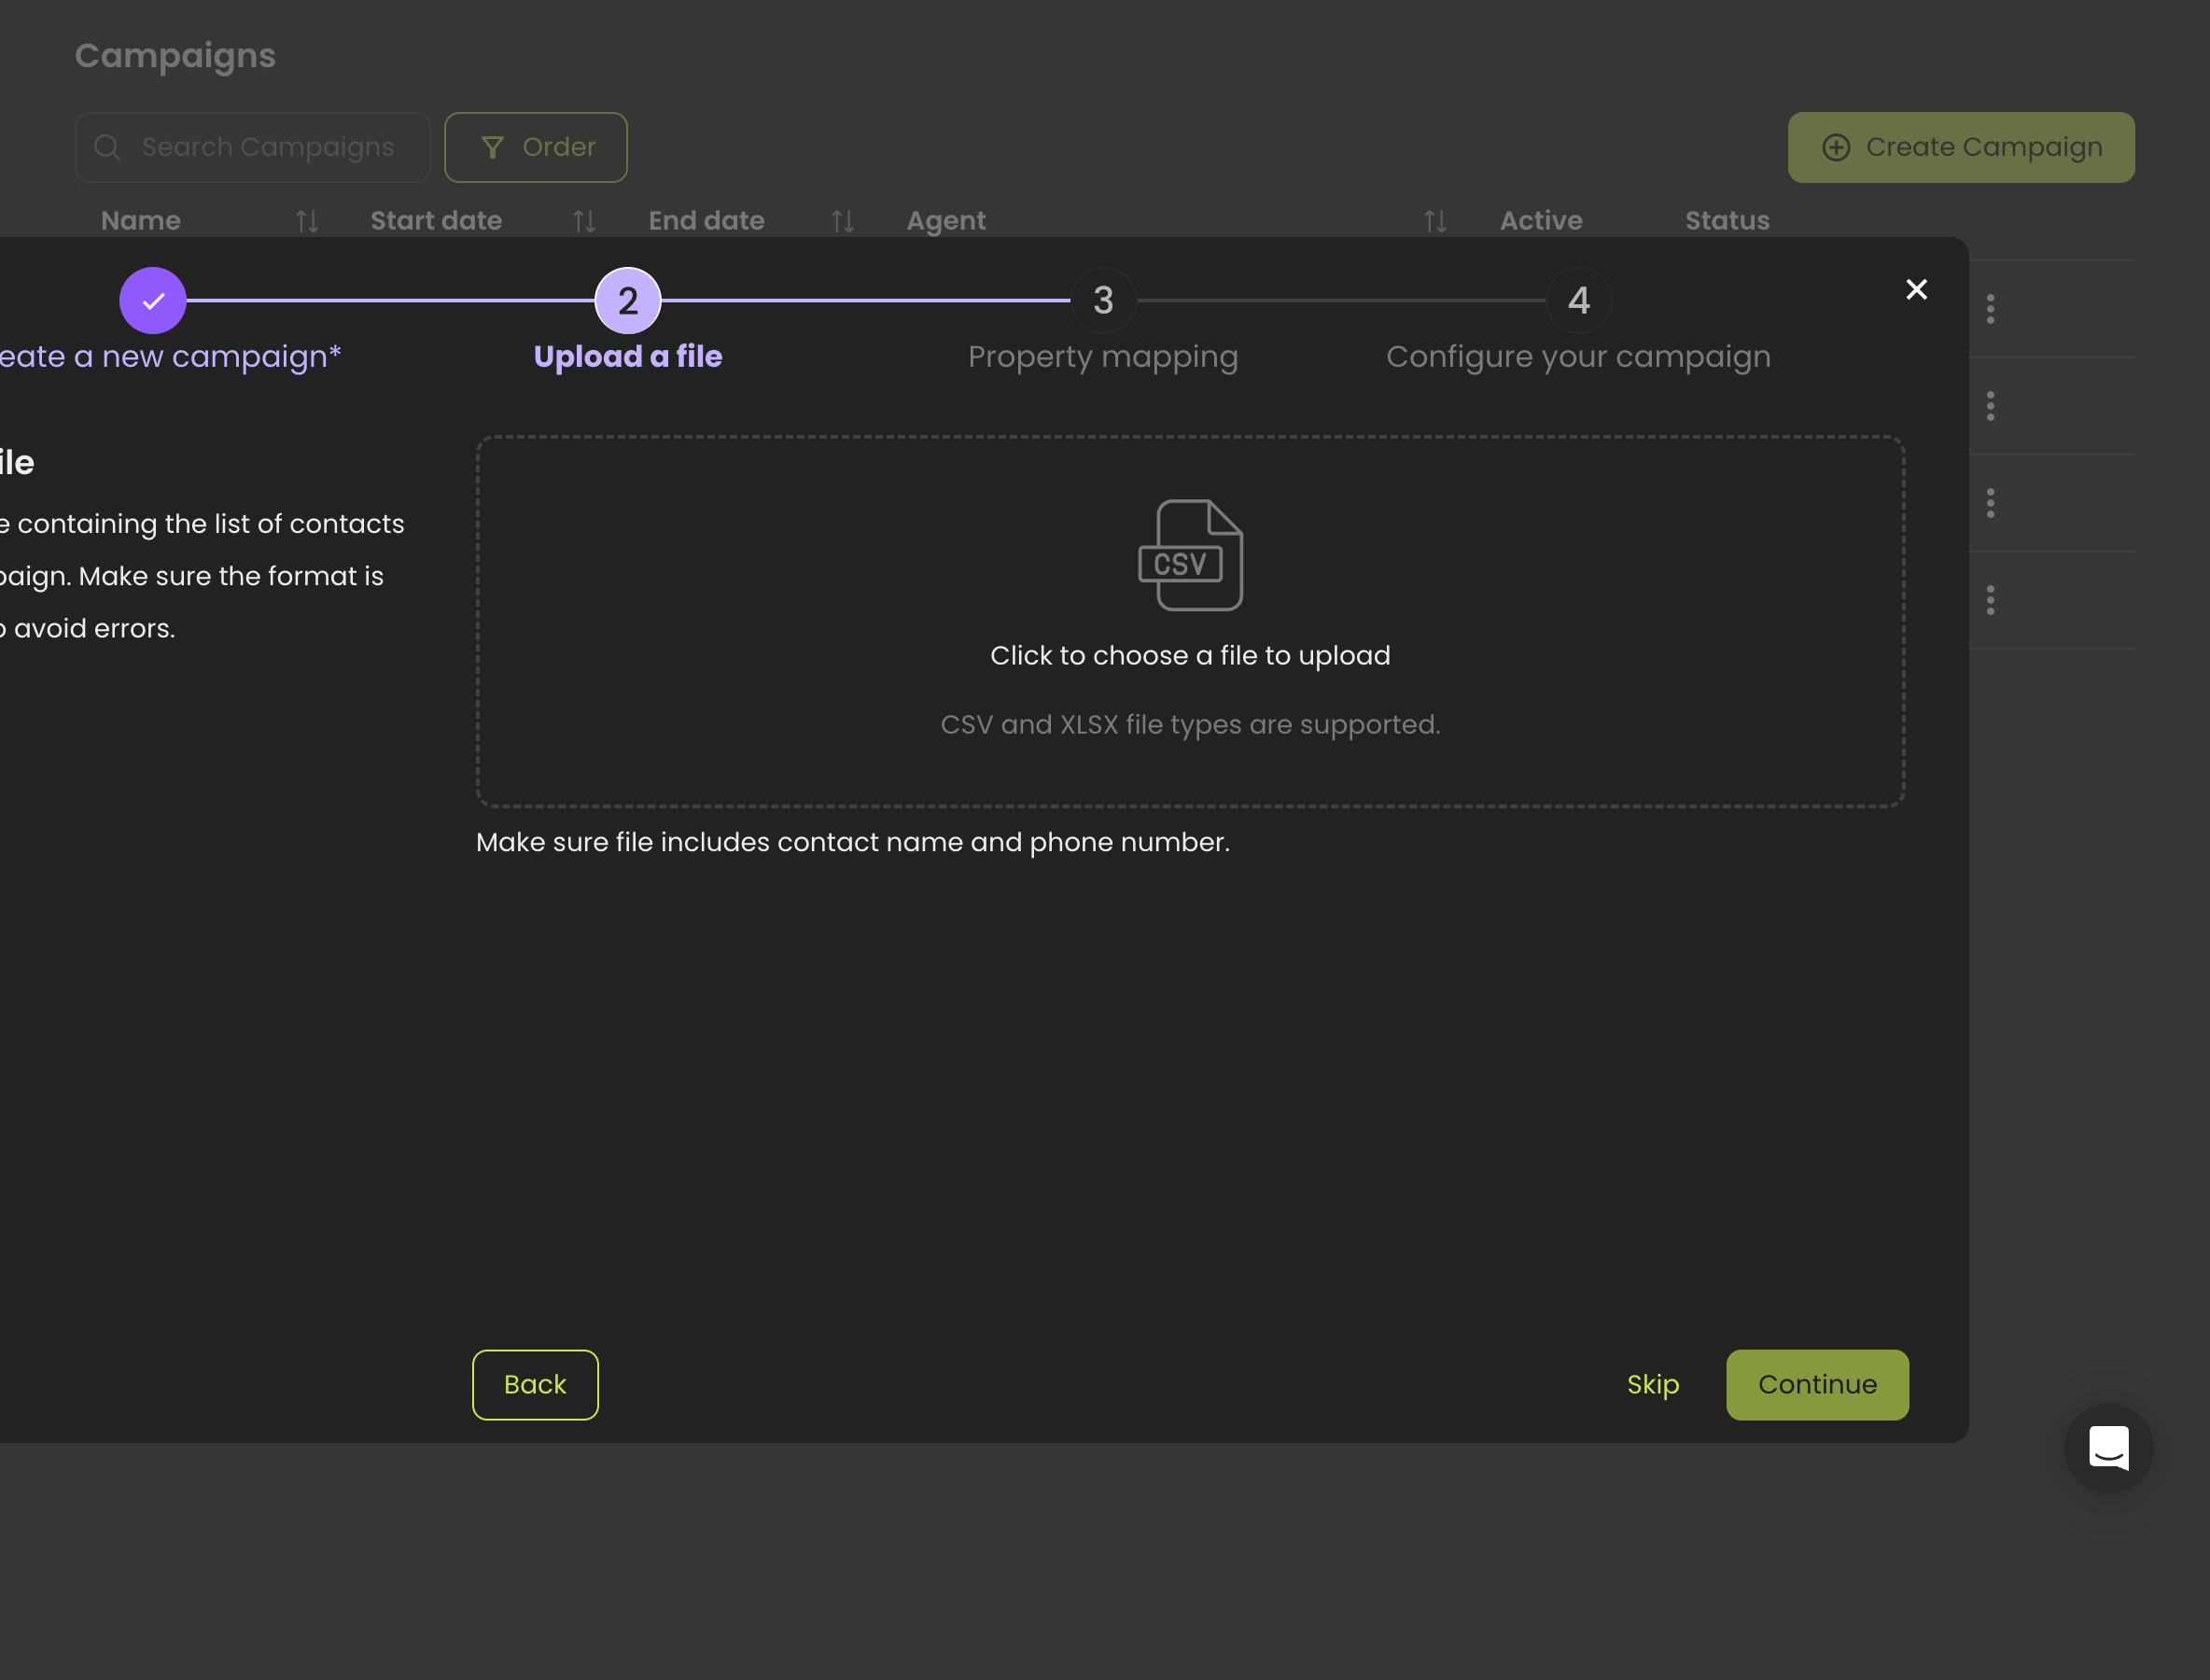2210x1680 pixels.
Task: Open second row's three-dot options menu
Action: [x=1990, y=406]
